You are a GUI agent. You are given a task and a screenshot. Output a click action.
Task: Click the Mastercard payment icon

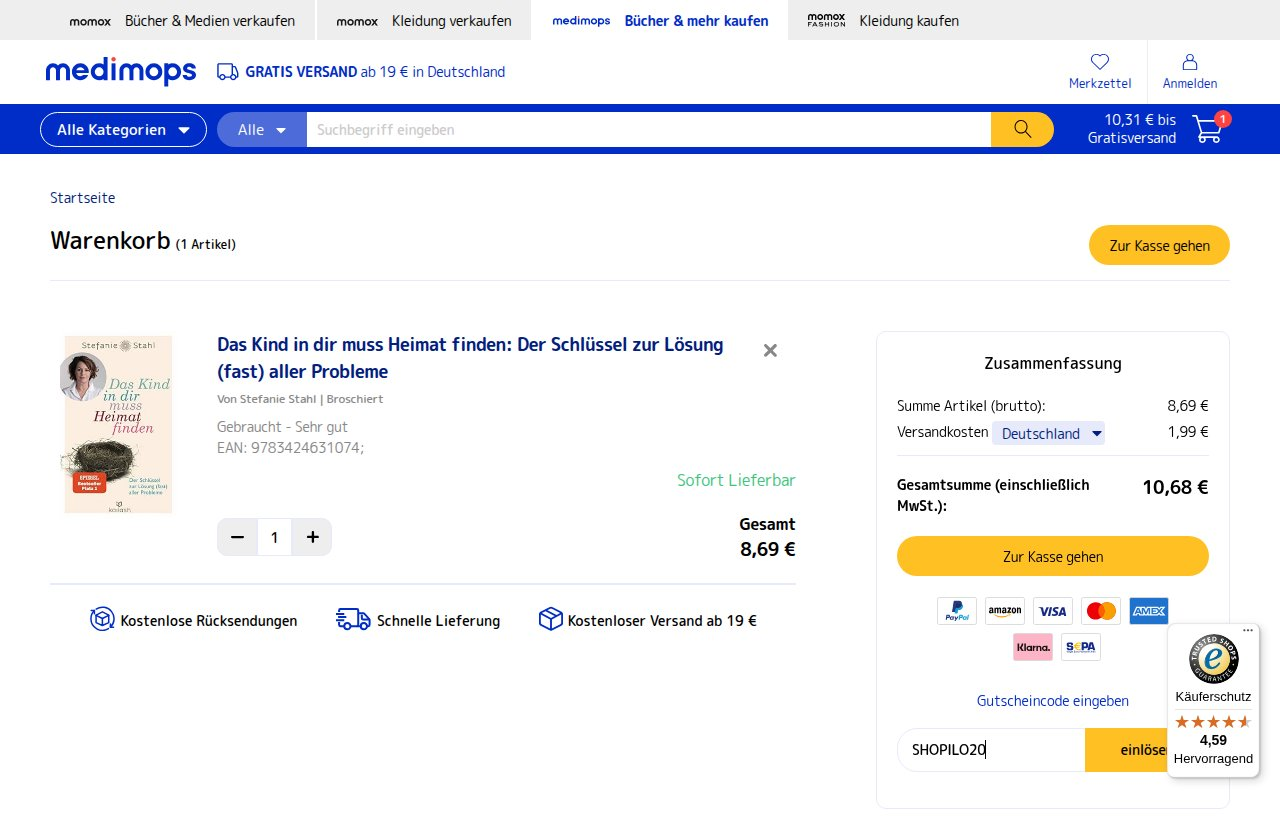1101,611
